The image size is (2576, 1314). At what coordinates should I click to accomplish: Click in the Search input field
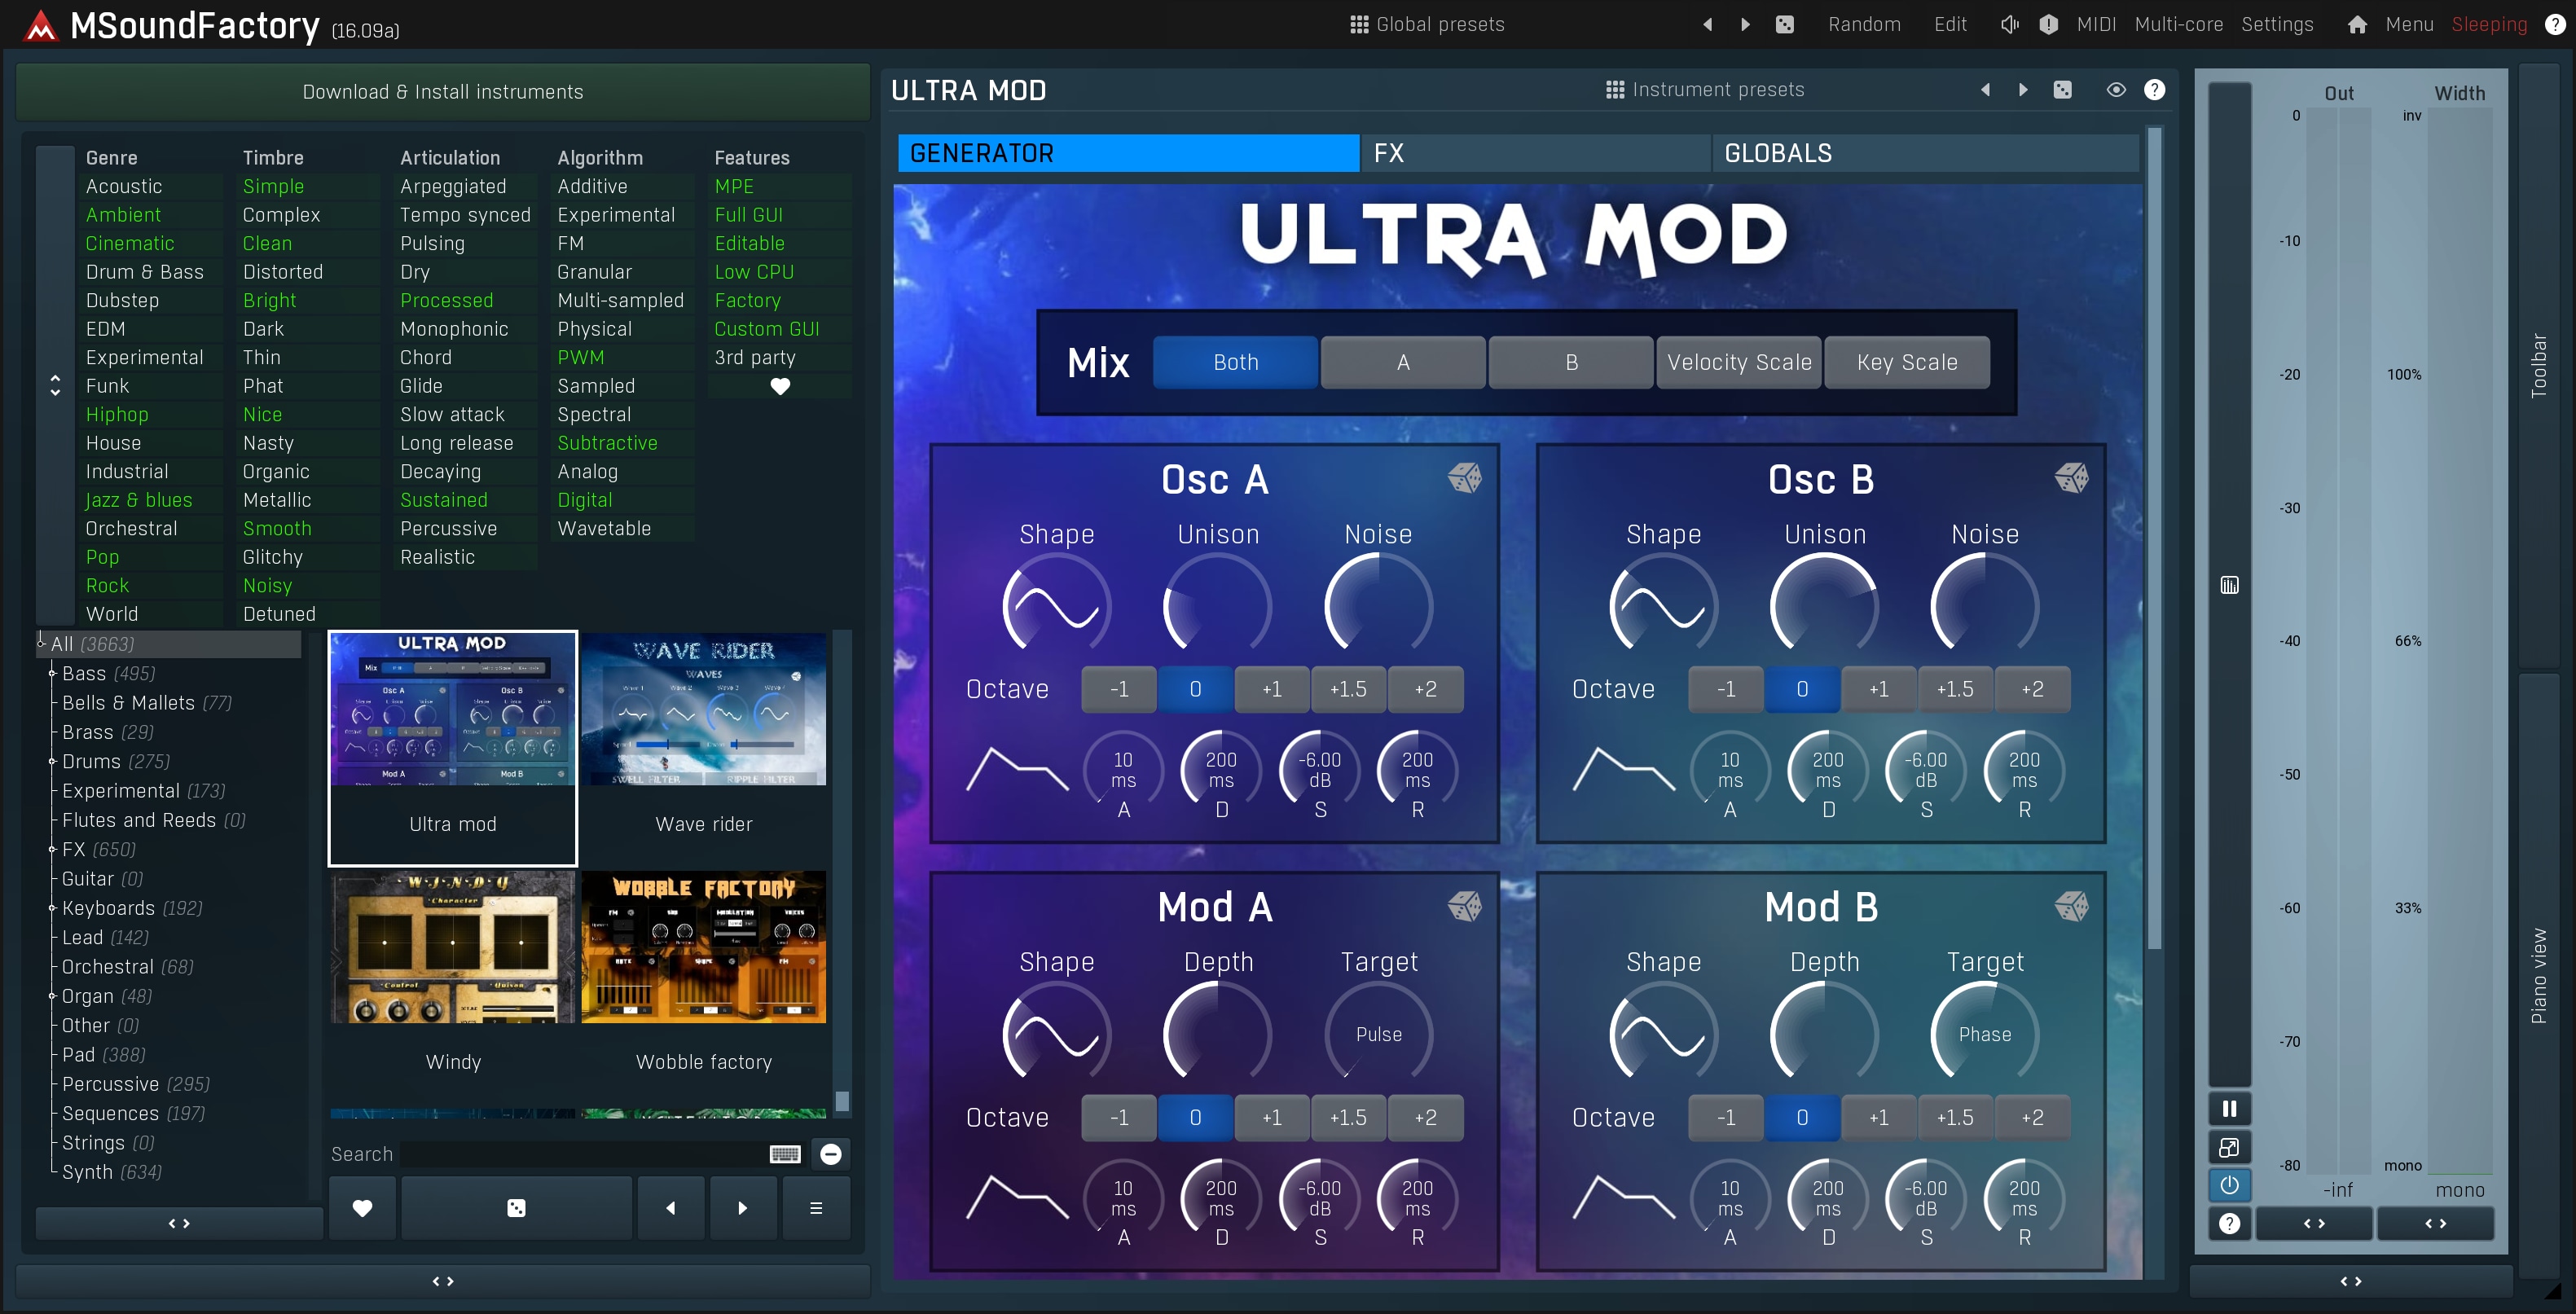583,1154
